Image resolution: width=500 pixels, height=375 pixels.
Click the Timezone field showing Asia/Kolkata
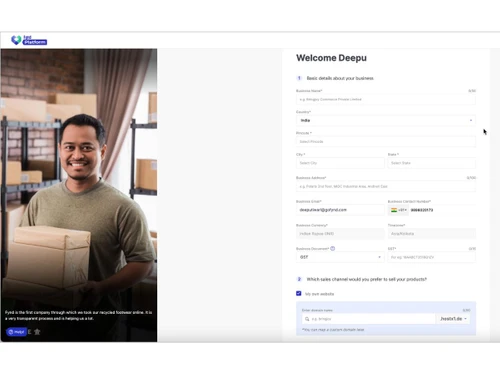coord(432,234)
